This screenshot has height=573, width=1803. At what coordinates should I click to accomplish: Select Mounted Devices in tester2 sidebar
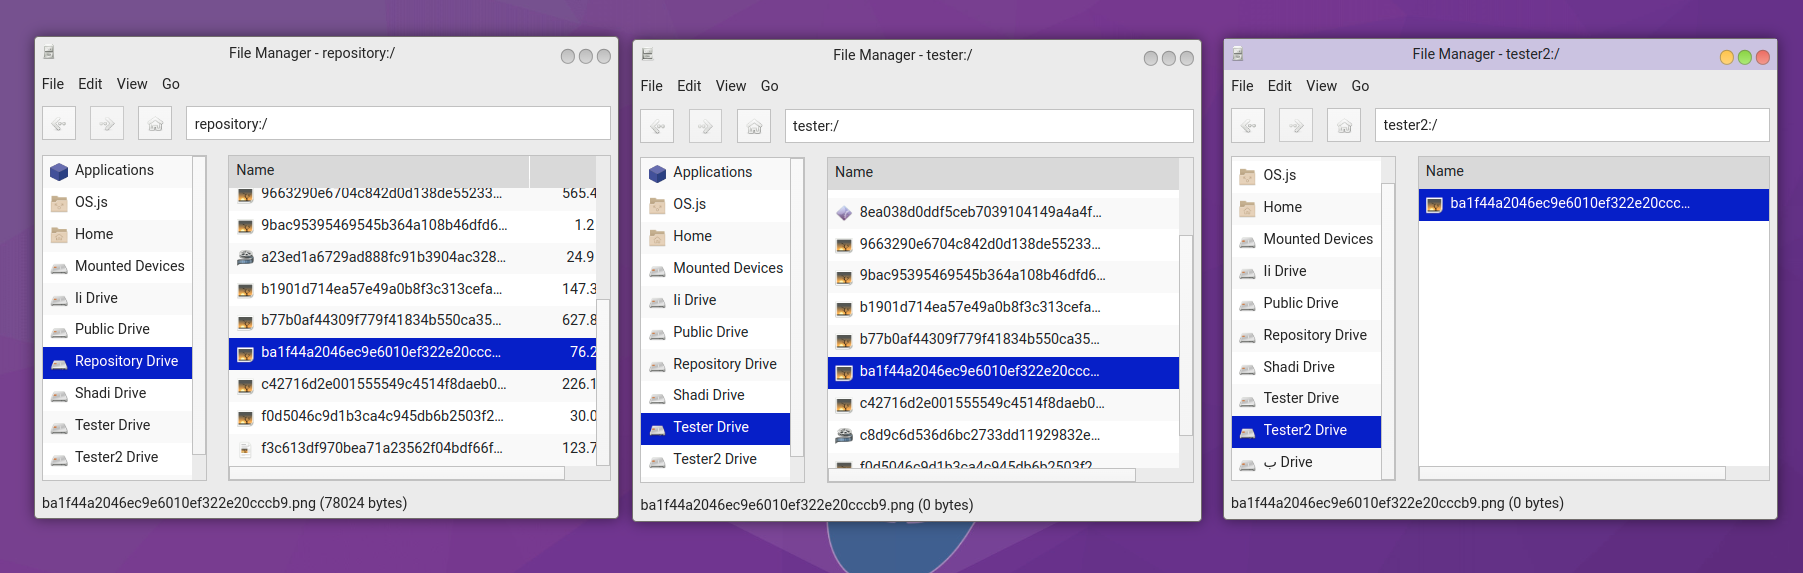click(x=1306, y=239)
